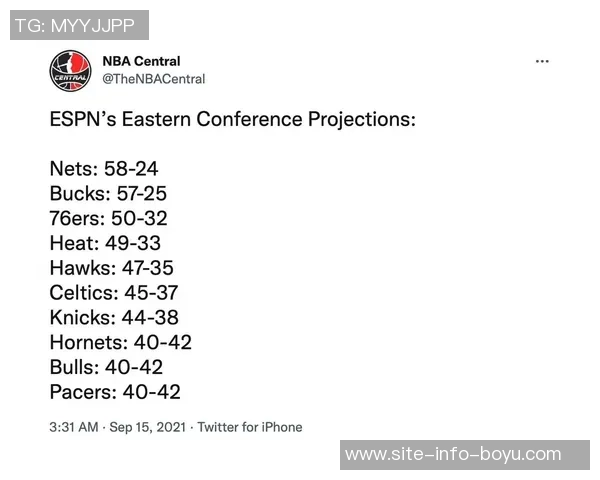600x480 pixels.
Task: Select the Hawks: 47-35 line
Action: pos(112,268)
